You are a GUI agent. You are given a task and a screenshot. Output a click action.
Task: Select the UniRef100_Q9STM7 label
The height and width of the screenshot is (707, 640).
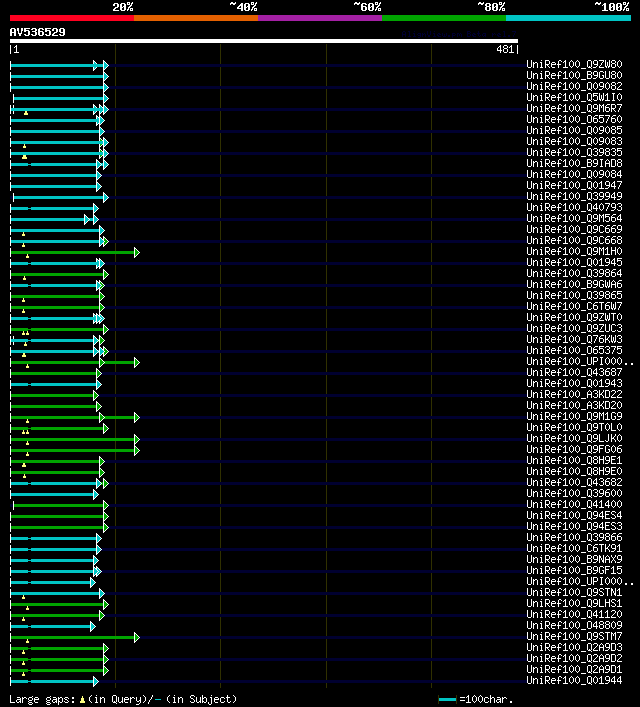point(574,636)
